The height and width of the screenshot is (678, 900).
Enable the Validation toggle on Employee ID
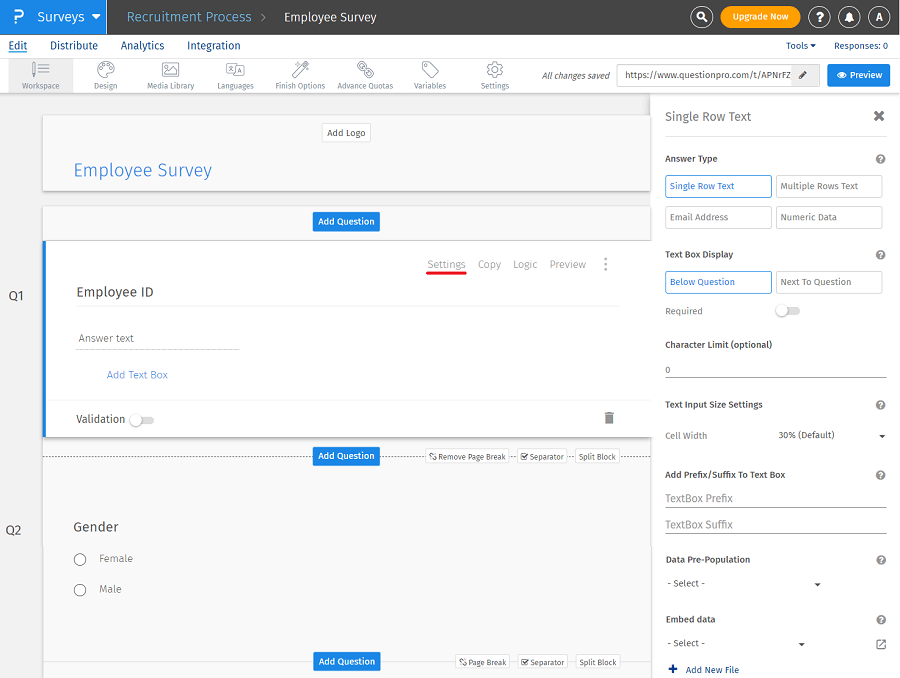coord(141,420)
